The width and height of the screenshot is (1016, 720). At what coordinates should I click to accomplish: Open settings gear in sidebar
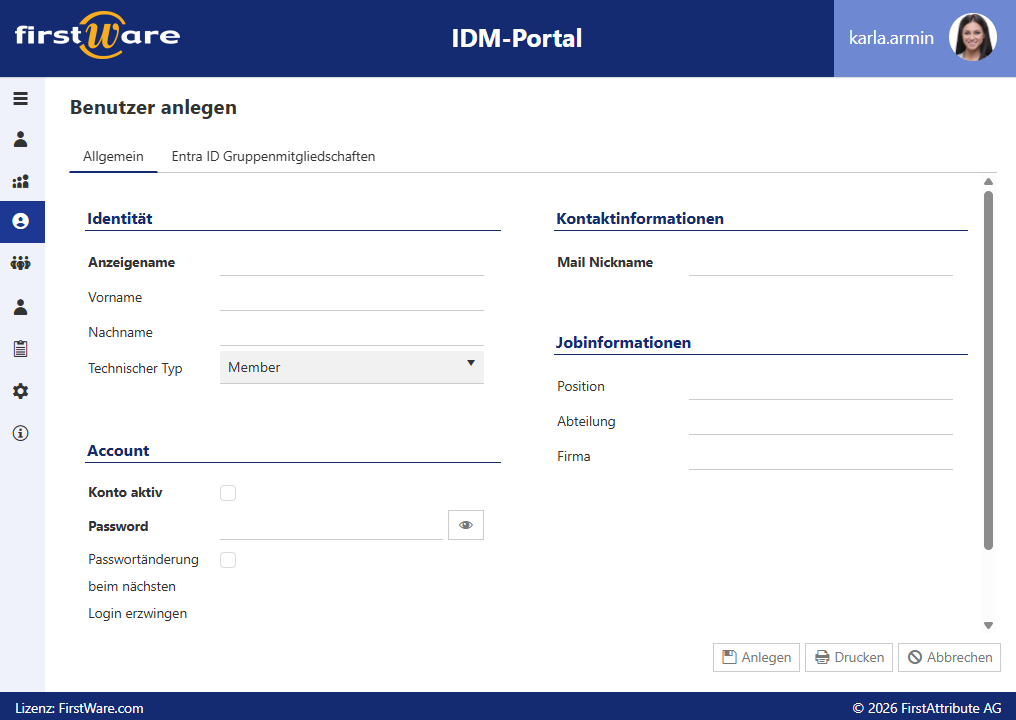[21, 391]
